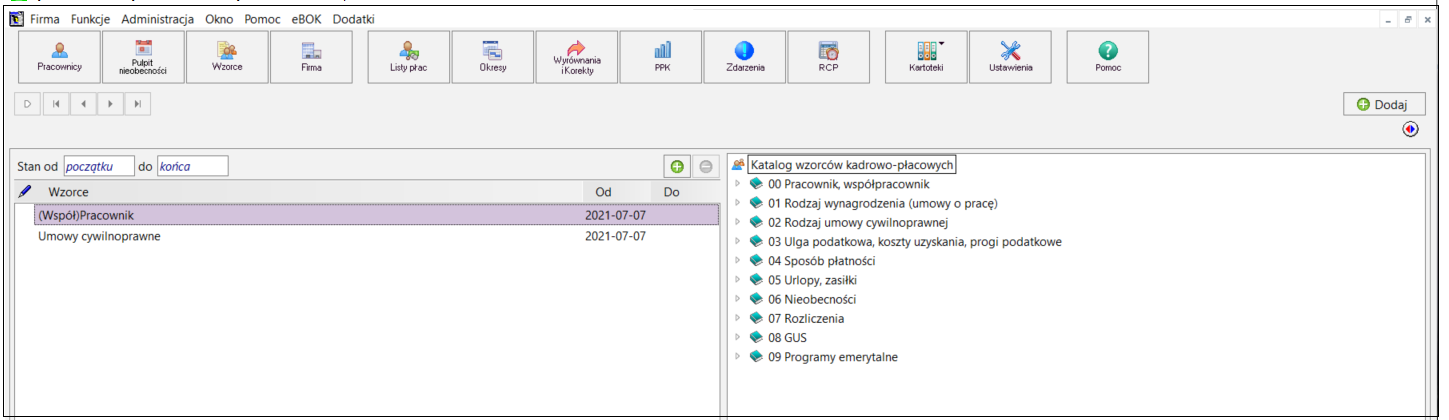Open Wyrównania i Korekty toolbar button
The height and width of the screenshot is (420, 1449).
[x=577, y=57]
